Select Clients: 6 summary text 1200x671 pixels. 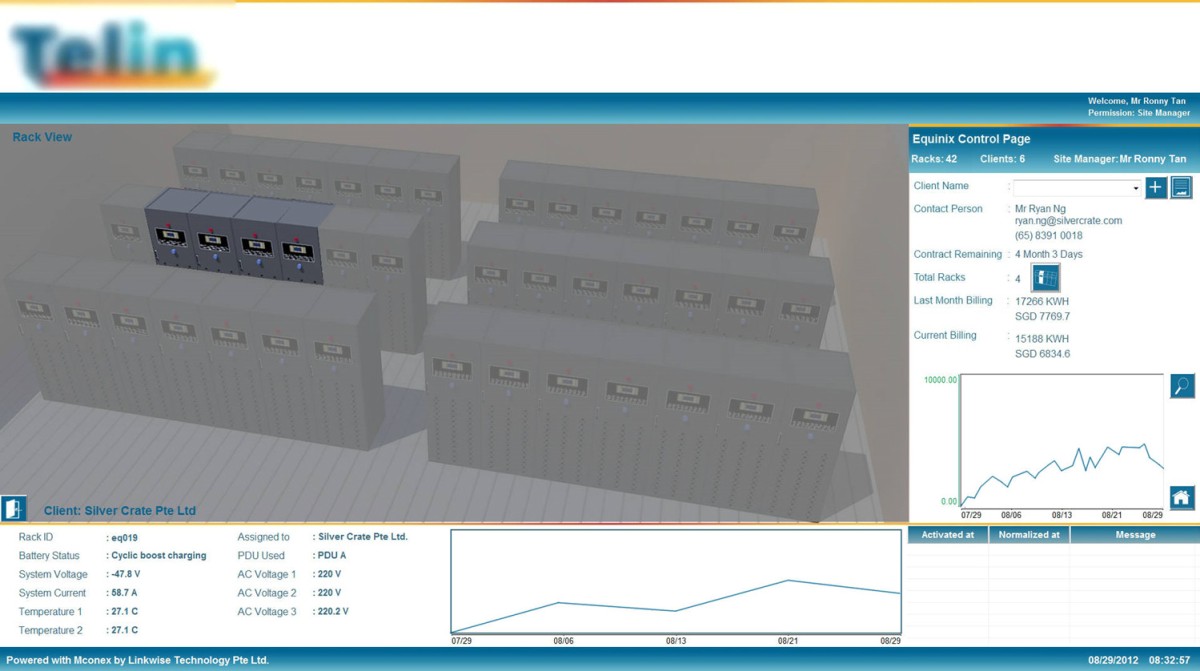pos(1002,159)
